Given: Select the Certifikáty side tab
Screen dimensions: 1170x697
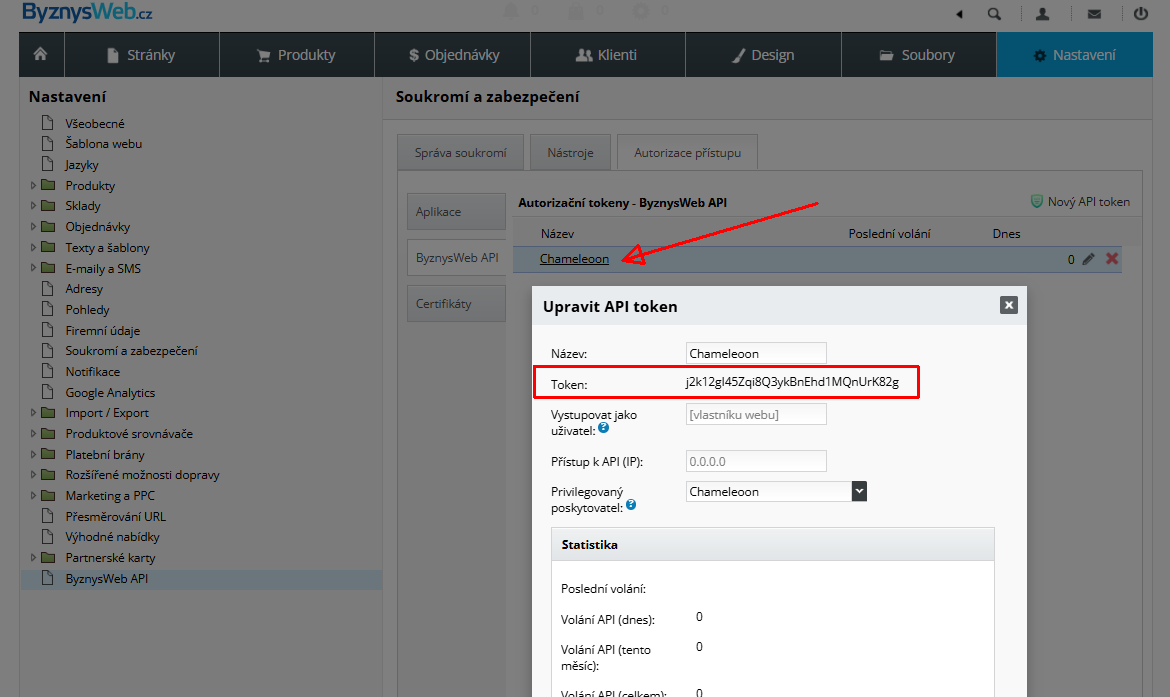Looking at the screenshot, I should pyautogui.click(x=456, y=304).
